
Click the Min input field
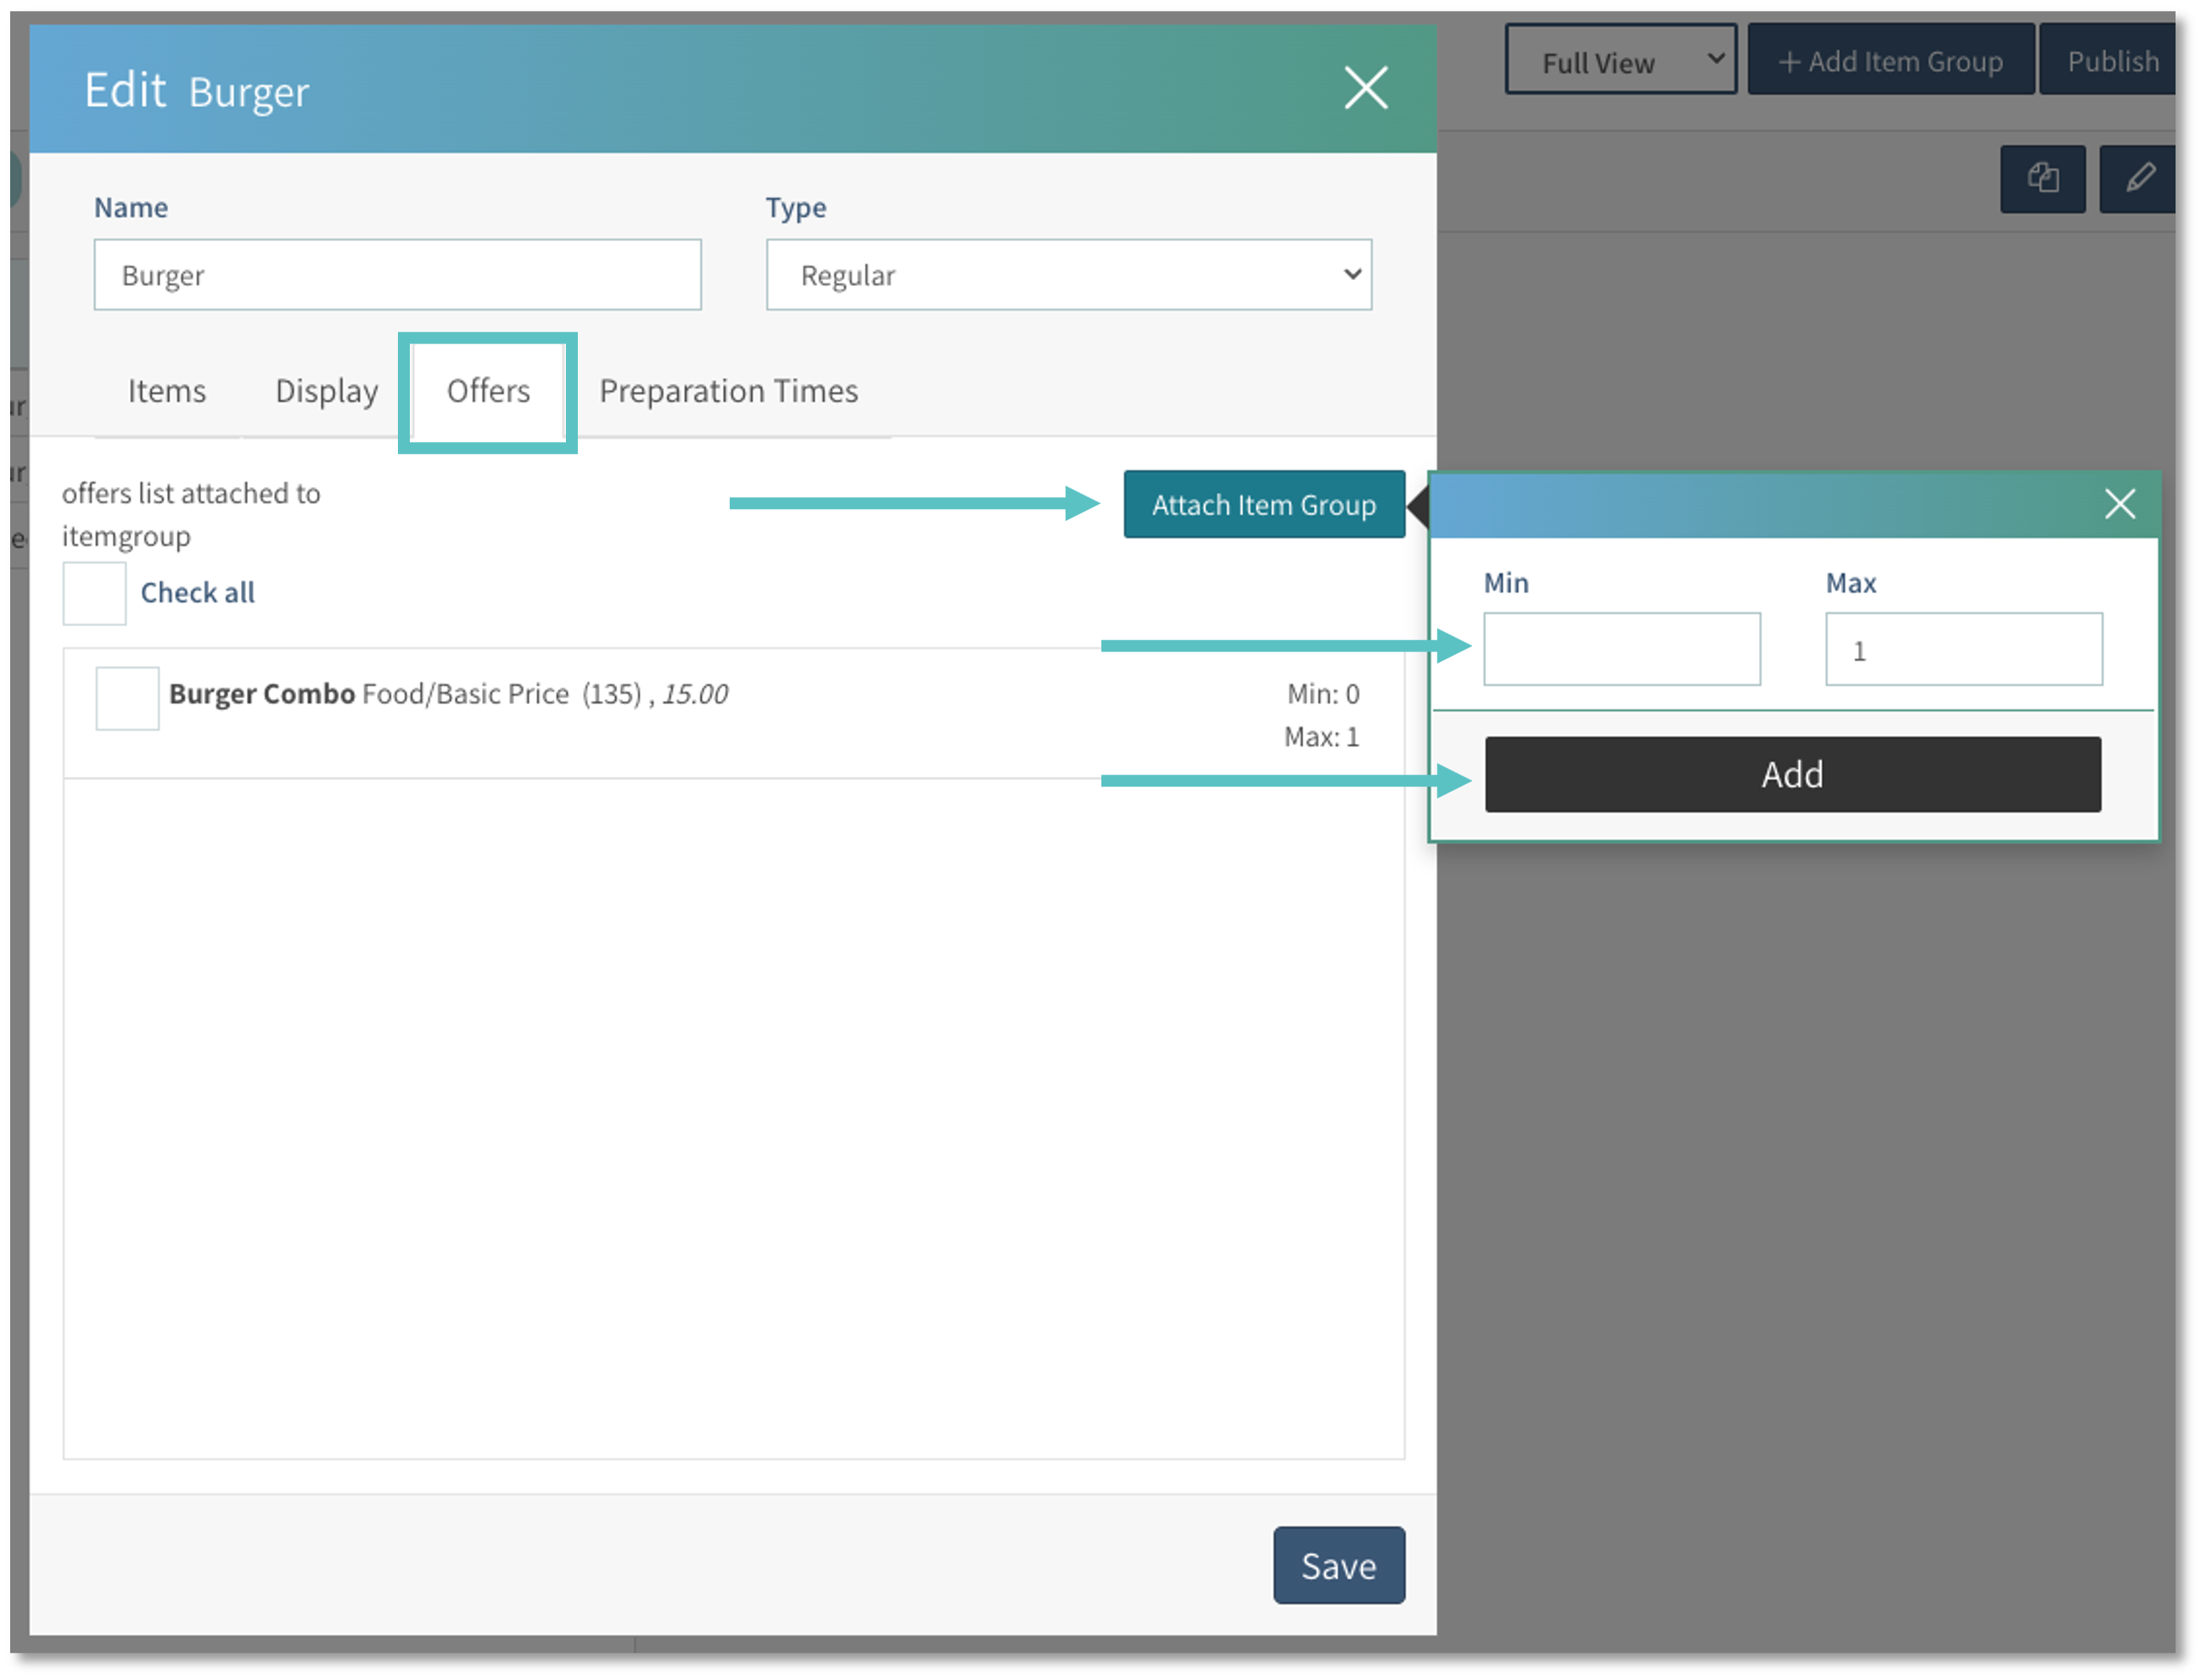pyautogui.click(x=1622, y=648)
